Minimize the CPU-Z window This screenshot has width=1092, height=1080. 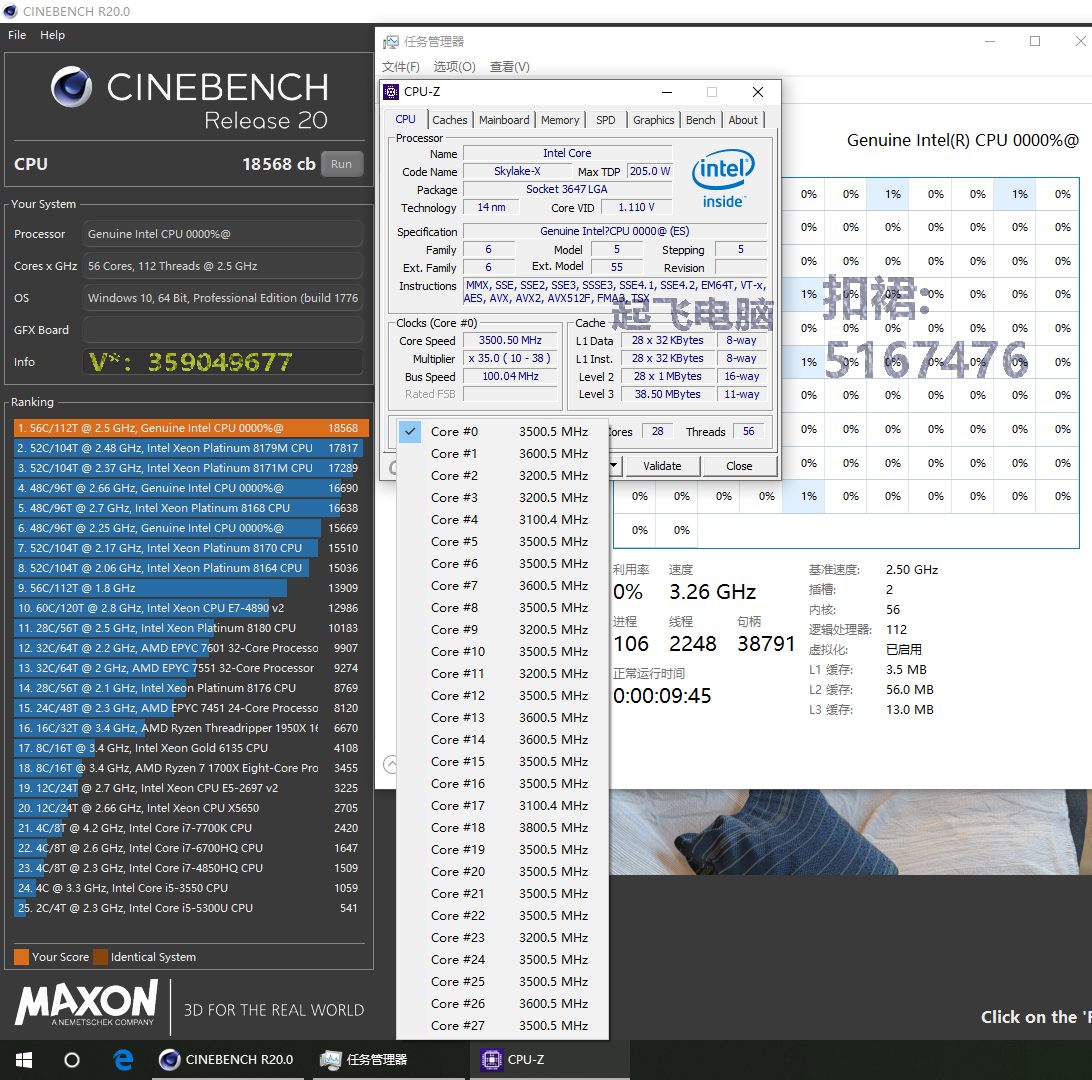coord(666,92)
